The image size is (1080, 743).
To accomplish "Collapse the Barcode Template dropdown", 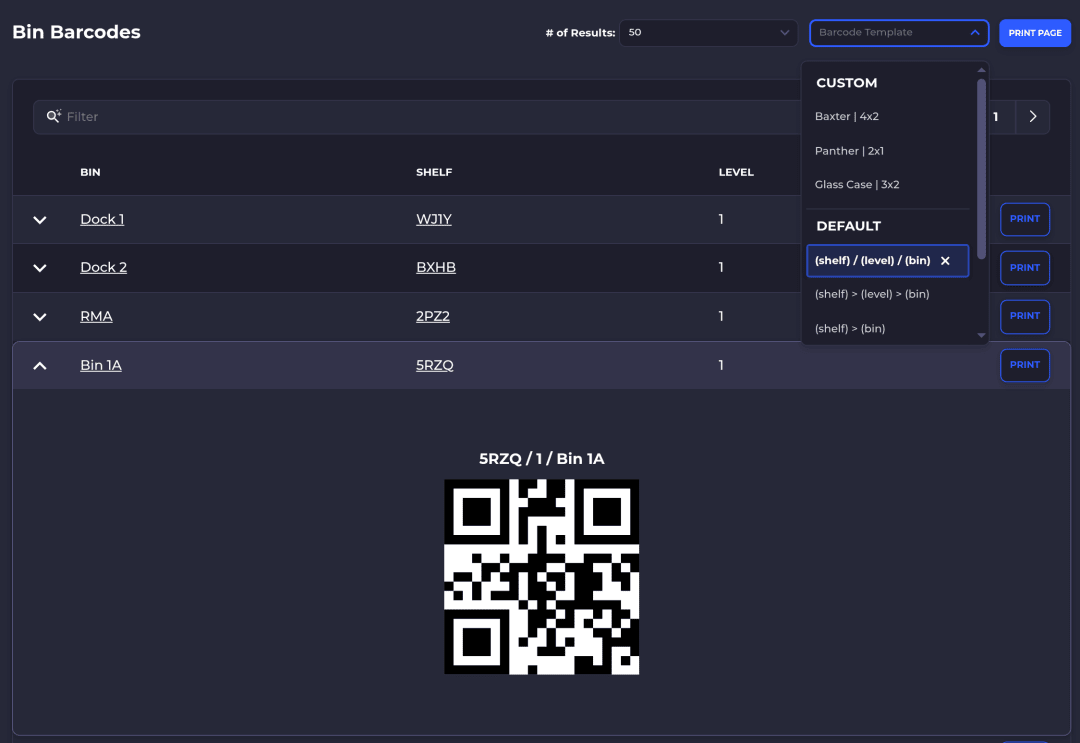I will click(975, 32).
